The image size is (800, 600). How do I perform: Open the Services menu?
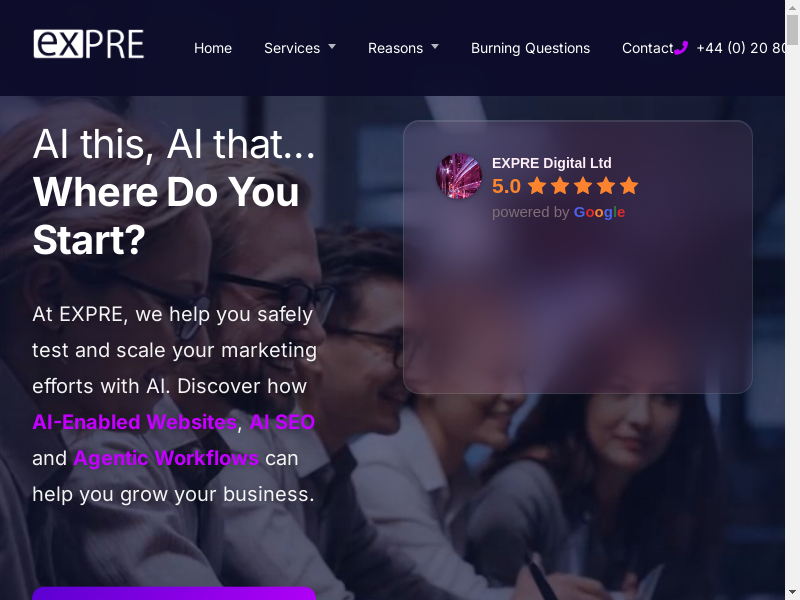coord(292,48)
